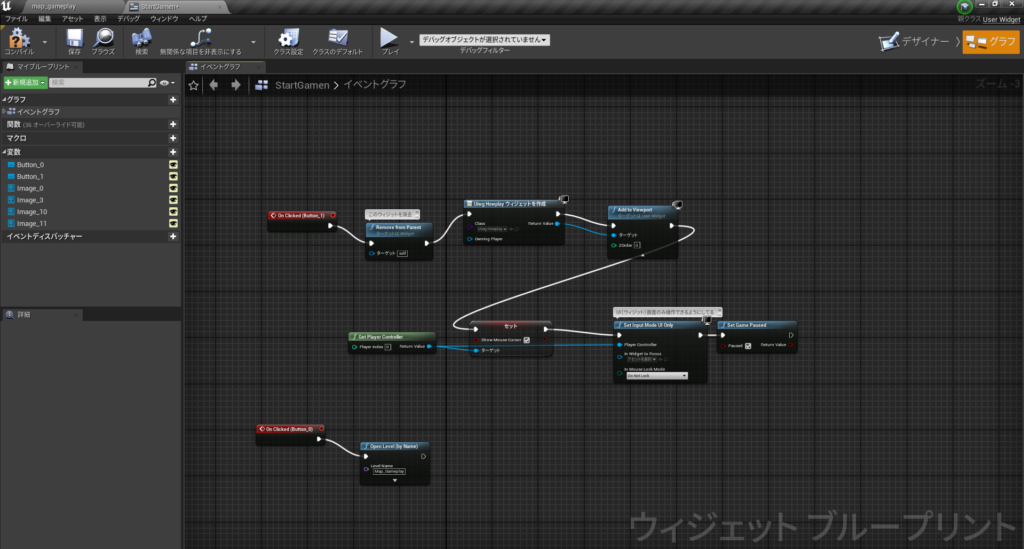The width and height of the screenshot is (1024, 549).
Task: Open Class Defaults (クラスのデフォルト) in the toolbar
Action: [x=337, y=39]
